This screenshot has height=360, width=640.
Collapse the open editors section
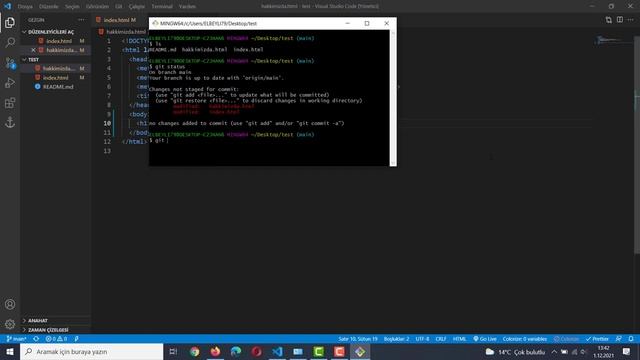click(x=51, y=31)
